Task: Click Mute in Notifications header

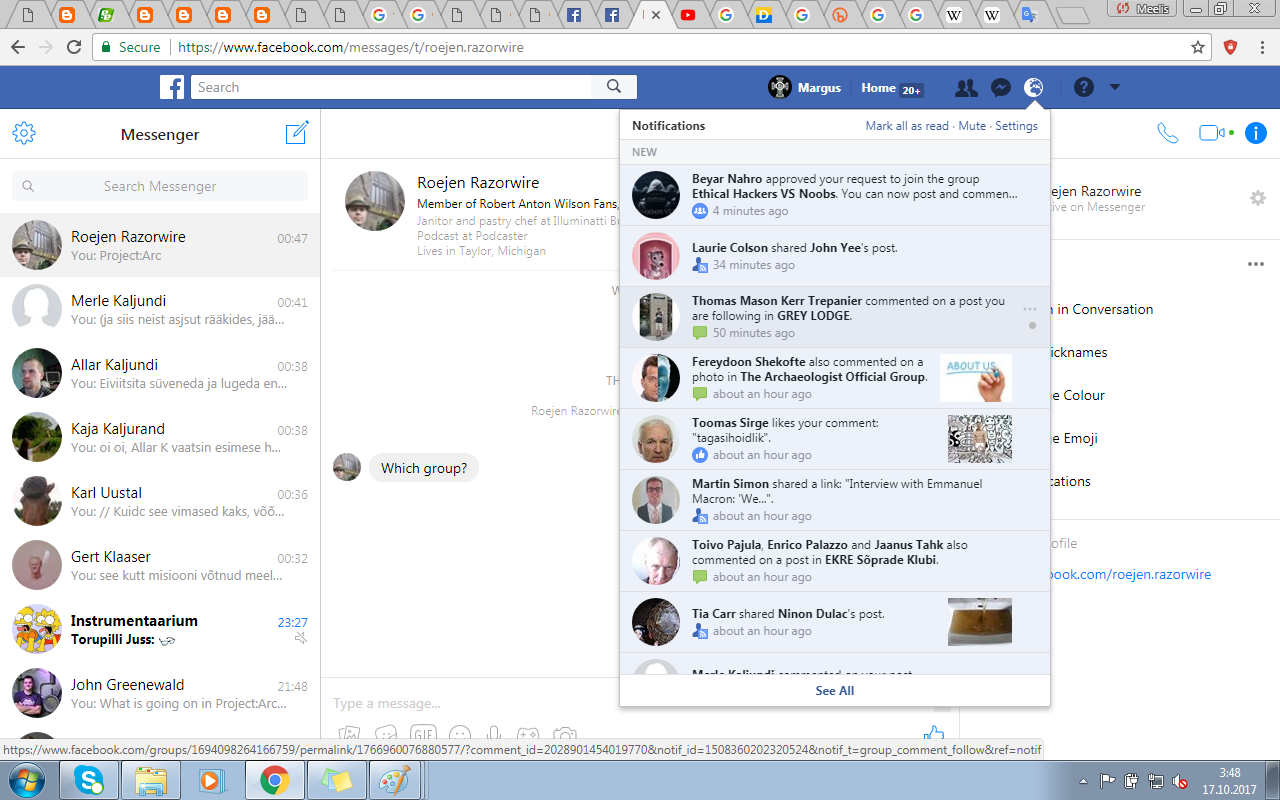Action: [972, 126]
